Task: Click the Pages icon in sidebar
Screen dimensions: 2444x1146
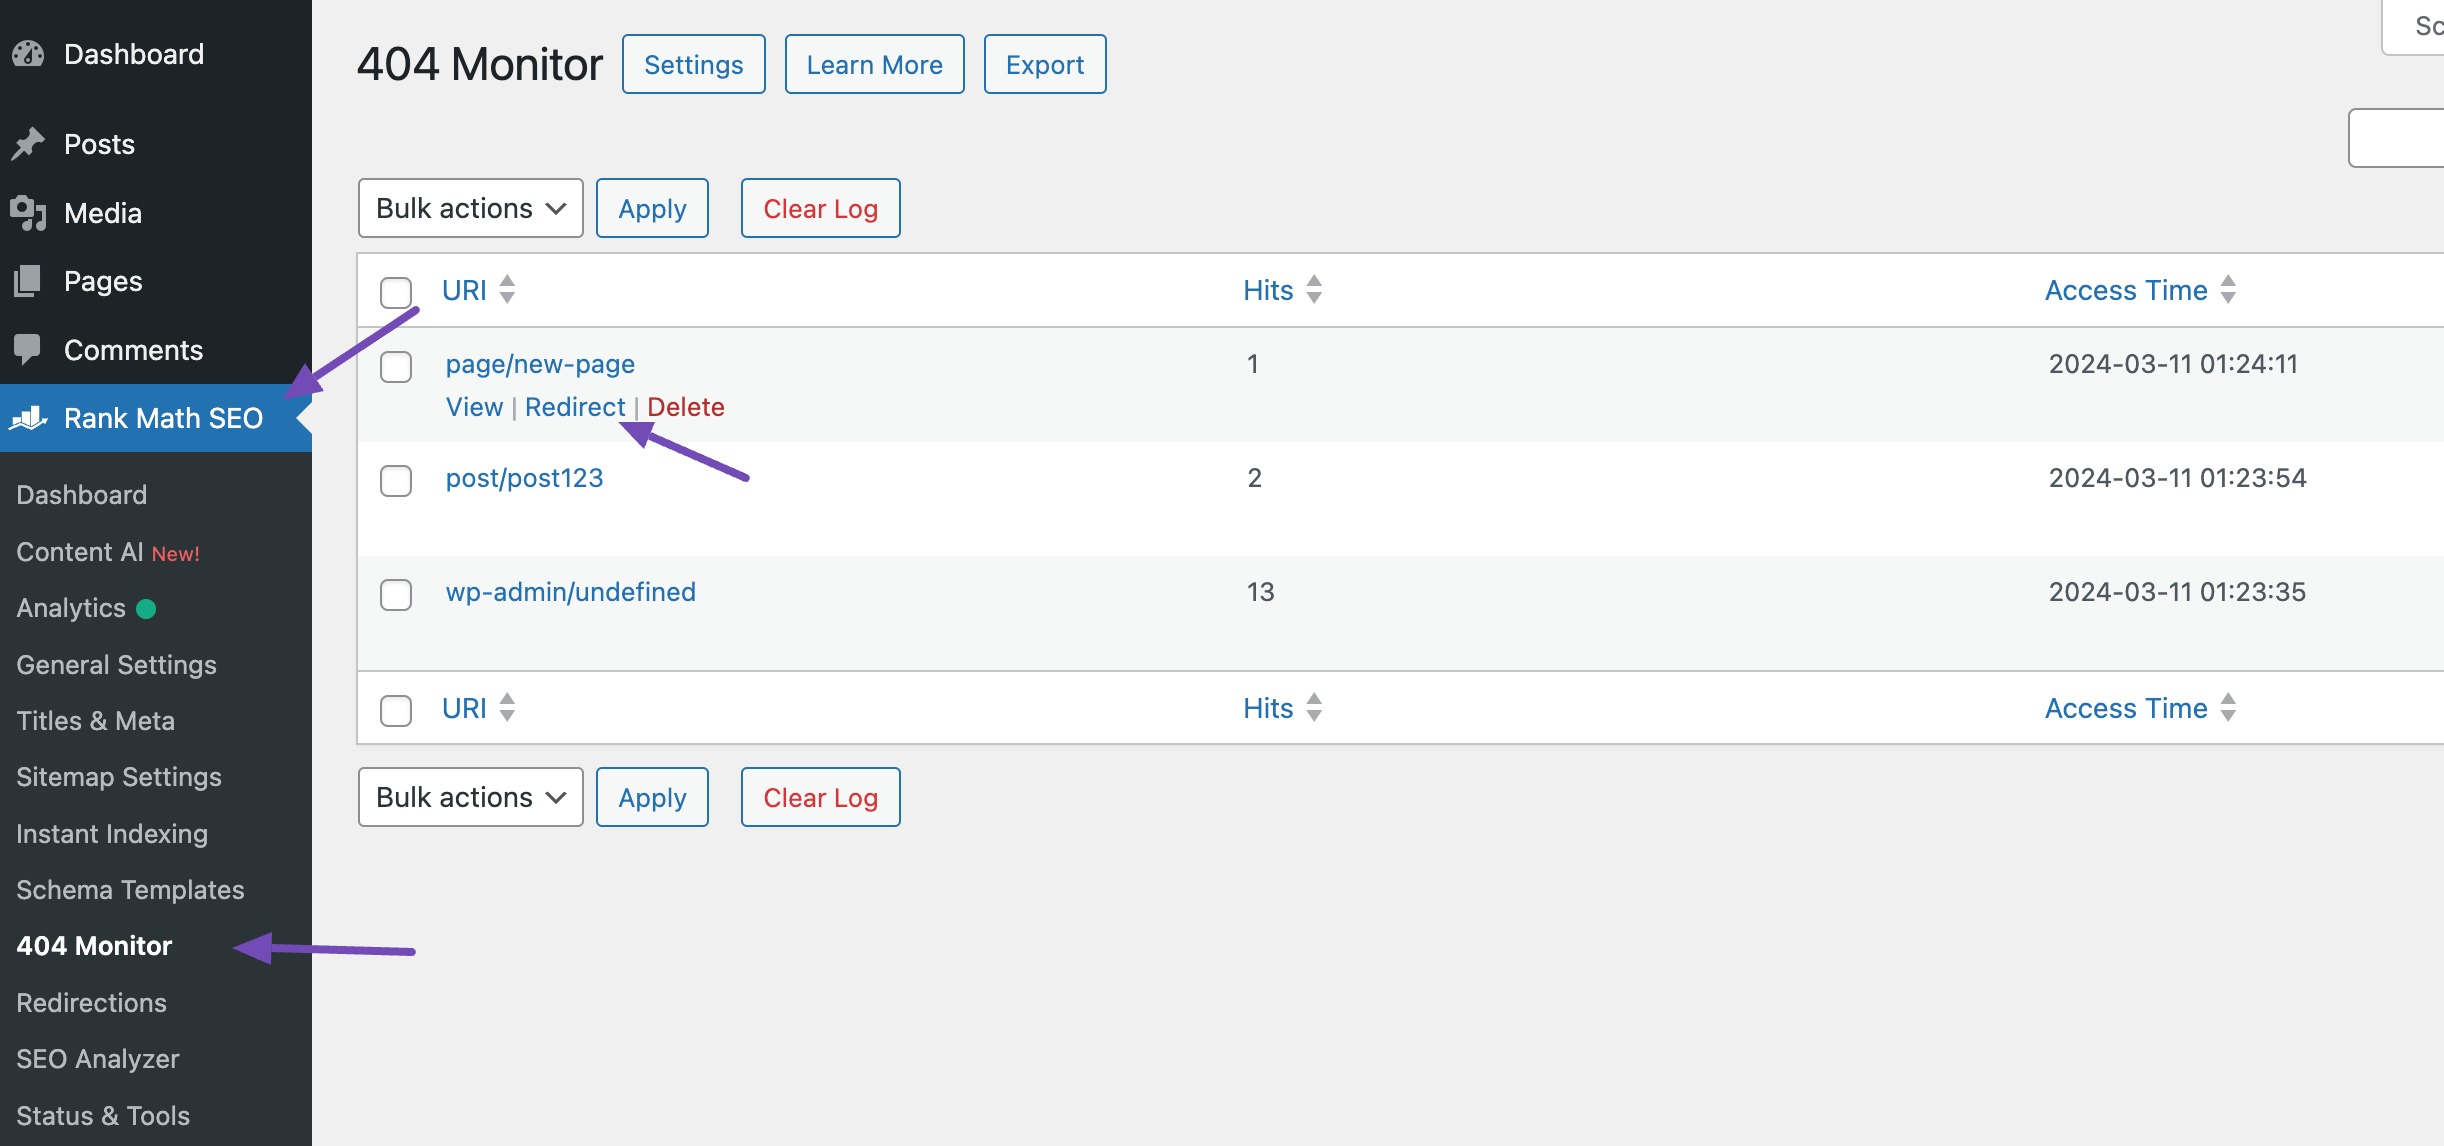Action: pos(28,281)
